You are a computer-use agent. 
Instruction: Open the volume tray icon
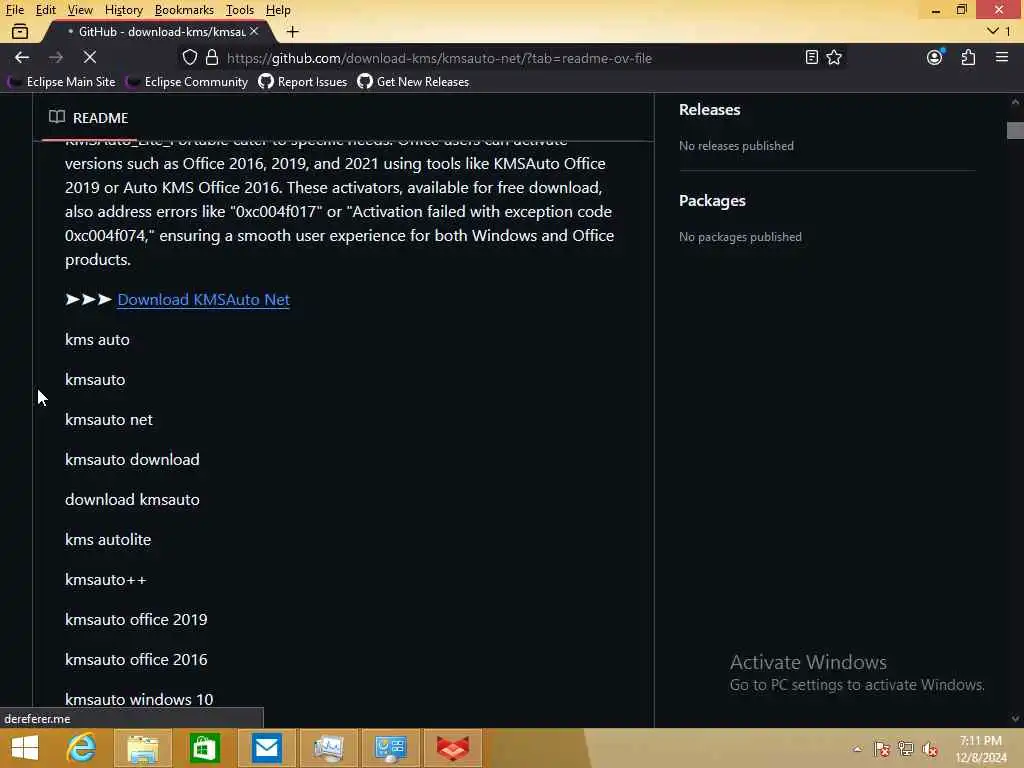coord(930,749)
